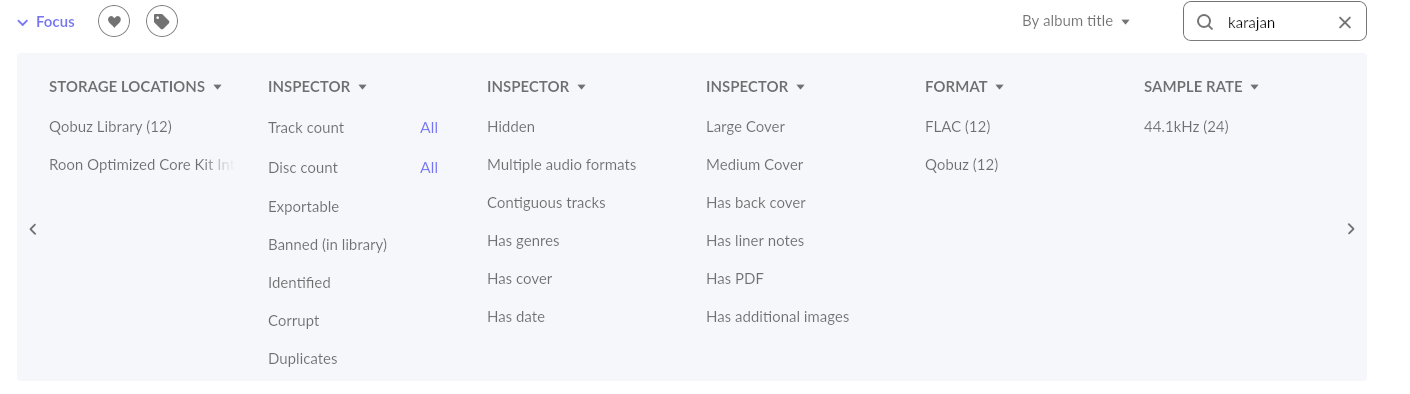Screen dimensions: 1410x394
Task: Toggle the Hidden inspector filter
Action: (x=511, y=127)
